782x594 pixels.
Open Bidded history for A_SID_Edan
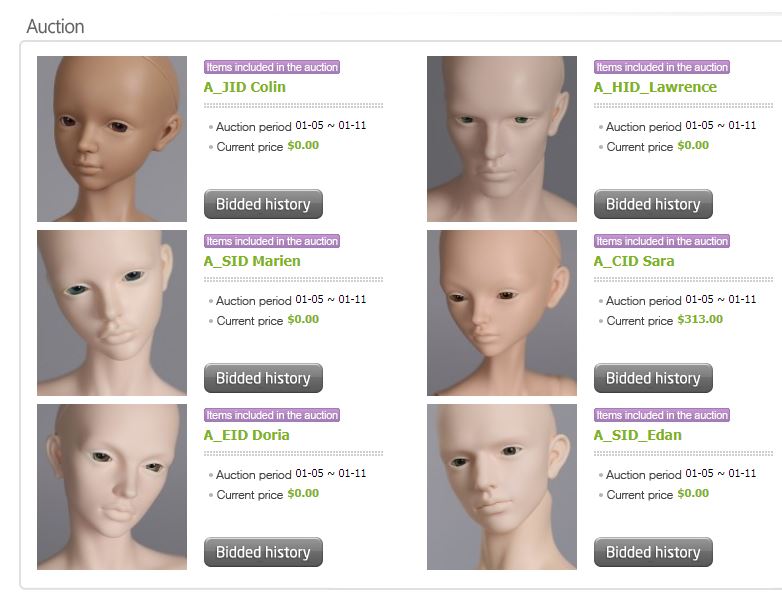coord(653,552)
